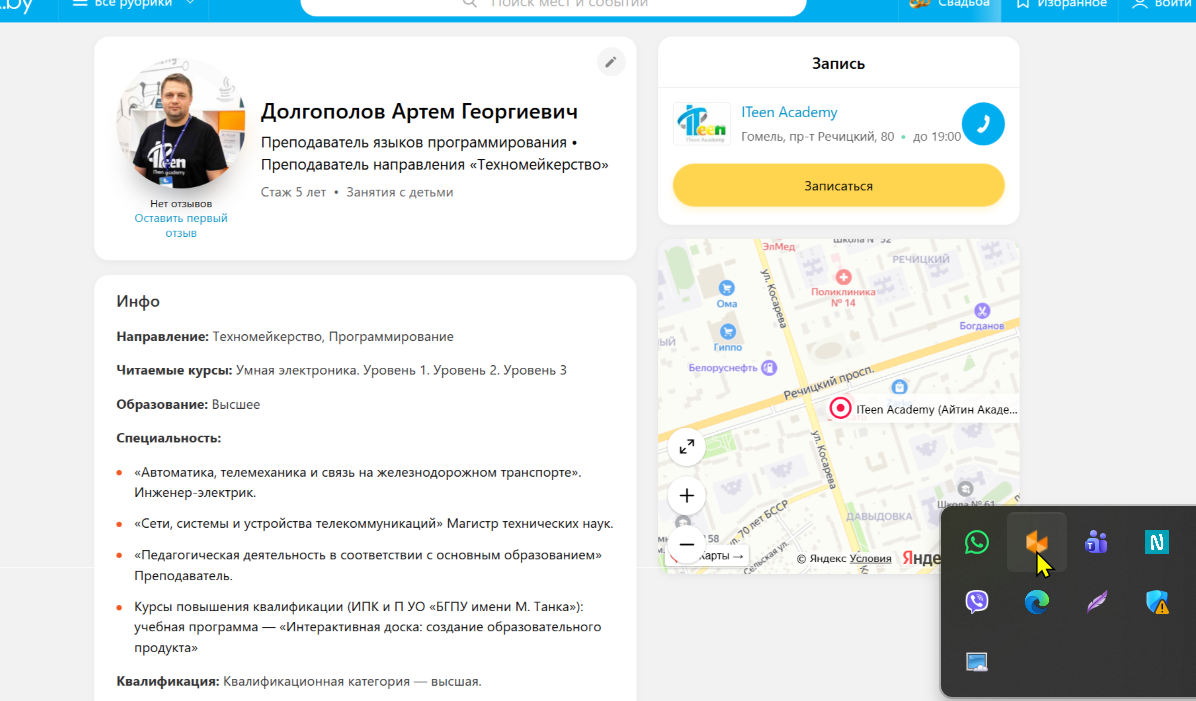
Task: Click the Стаж 5 лет text
Action: point(293,192)
